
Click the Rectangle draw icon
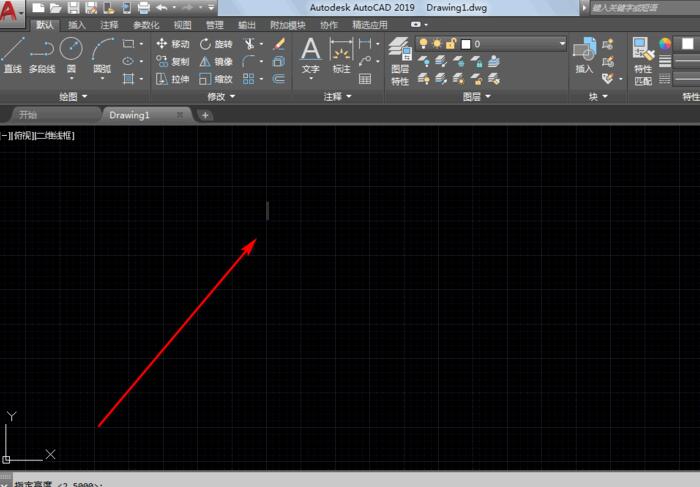[129, 43]
